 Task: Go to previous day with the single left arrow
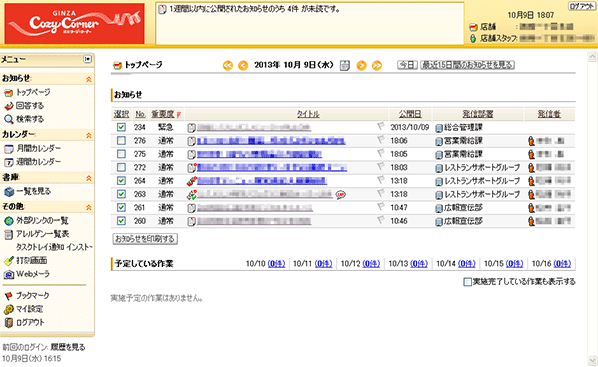click(243, 66)
